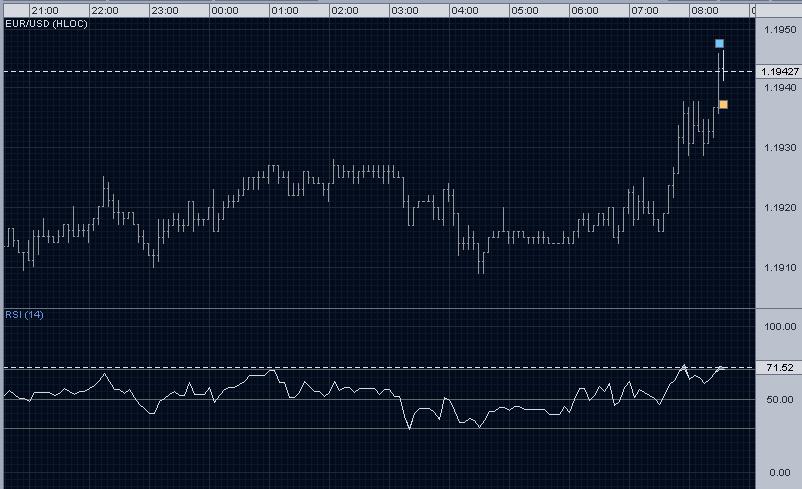The width and height of the screenshot is (802, 489).
Task: Click the 01:00 time axis label
Action: point(284,10)
